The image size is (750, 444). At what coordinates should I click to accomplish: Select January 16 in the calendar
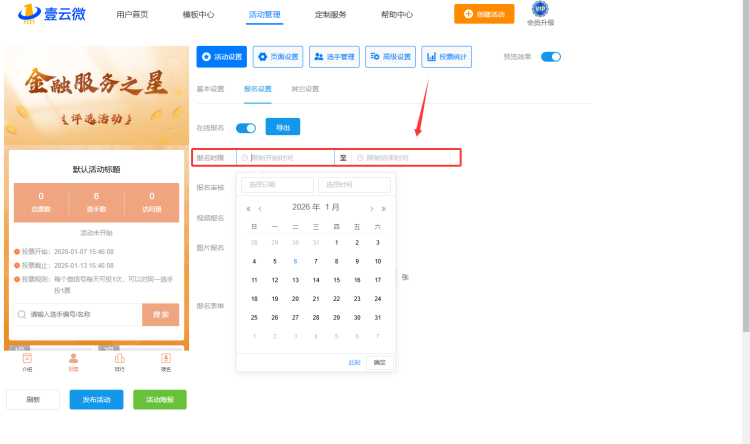(x=357, y=280)
